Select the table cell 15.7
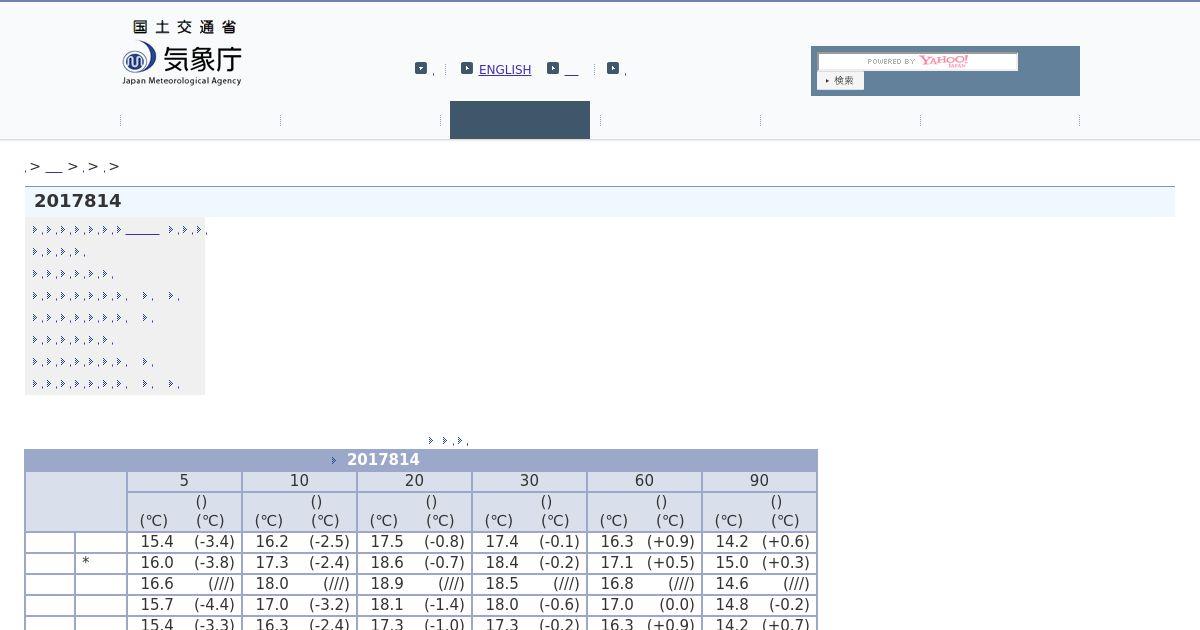Screen dimensions: 1200x630 click(157, 605)
